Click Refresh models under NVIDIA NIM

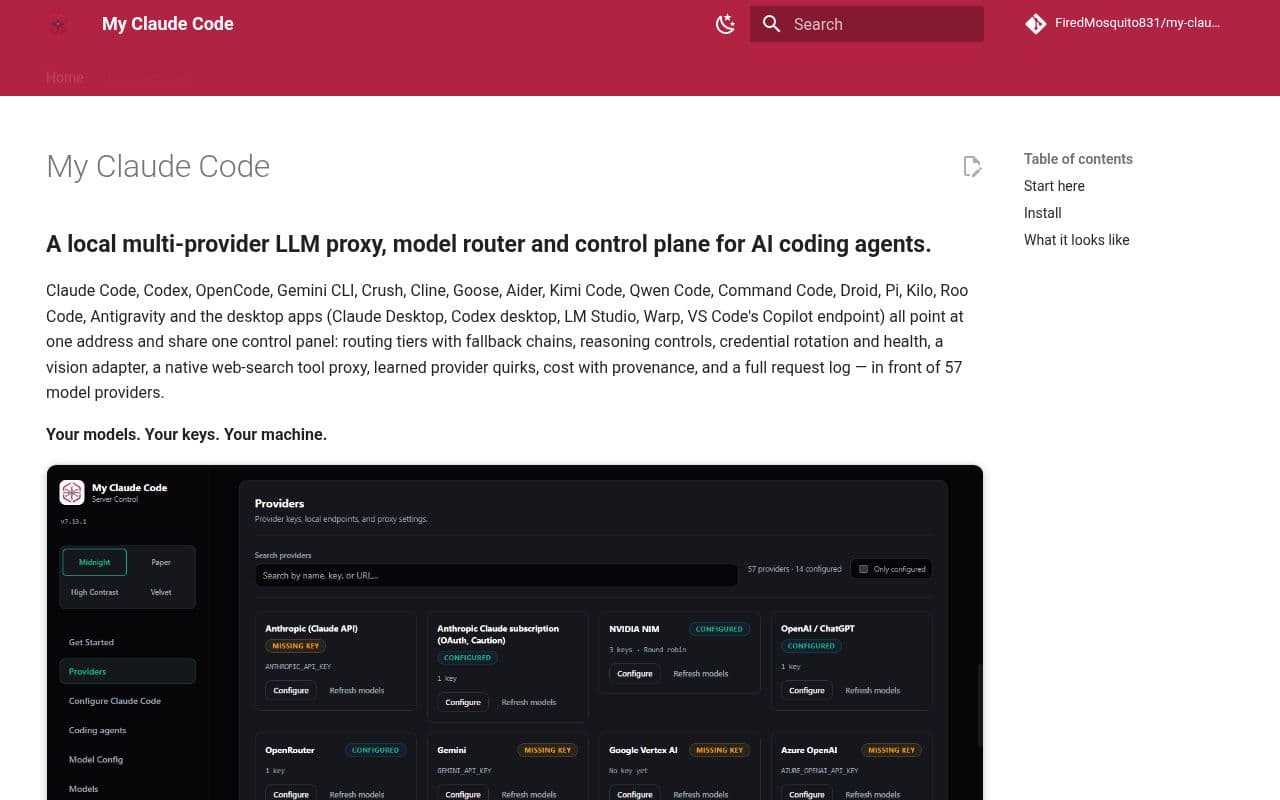tap(701, 674)
